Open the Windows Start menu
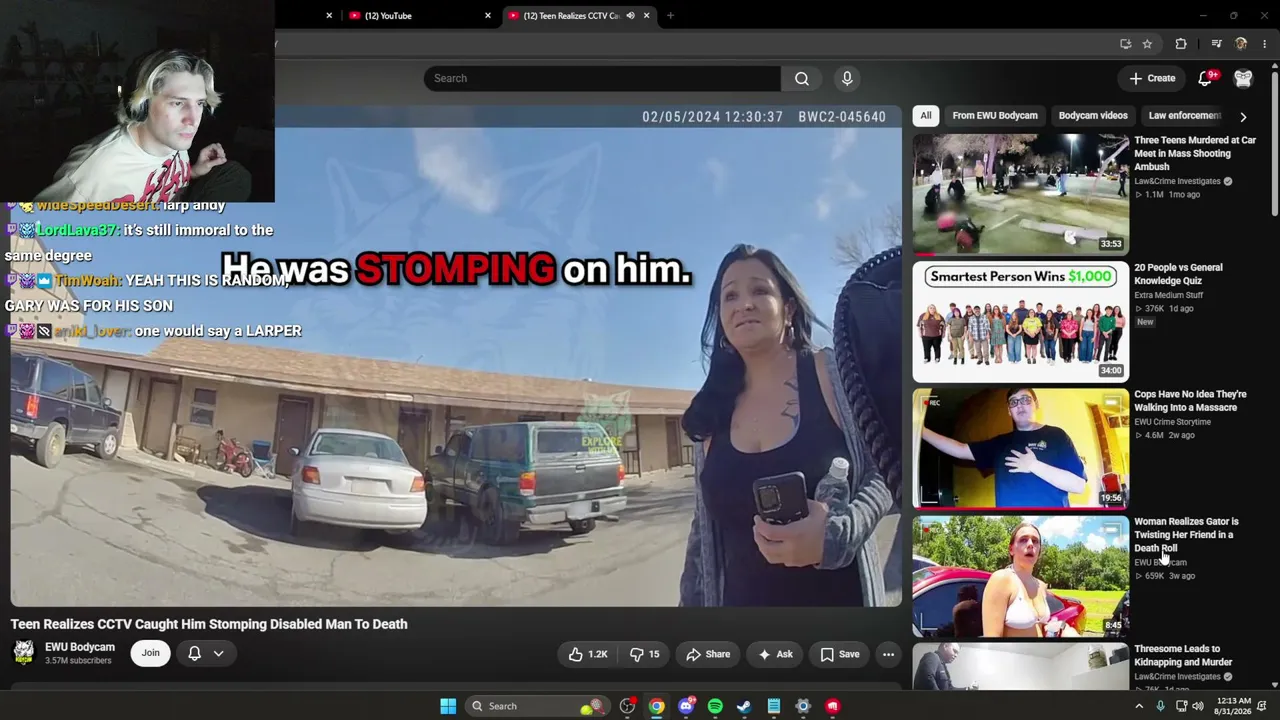Screen dimensions: 1280x720 click(448, 706)
